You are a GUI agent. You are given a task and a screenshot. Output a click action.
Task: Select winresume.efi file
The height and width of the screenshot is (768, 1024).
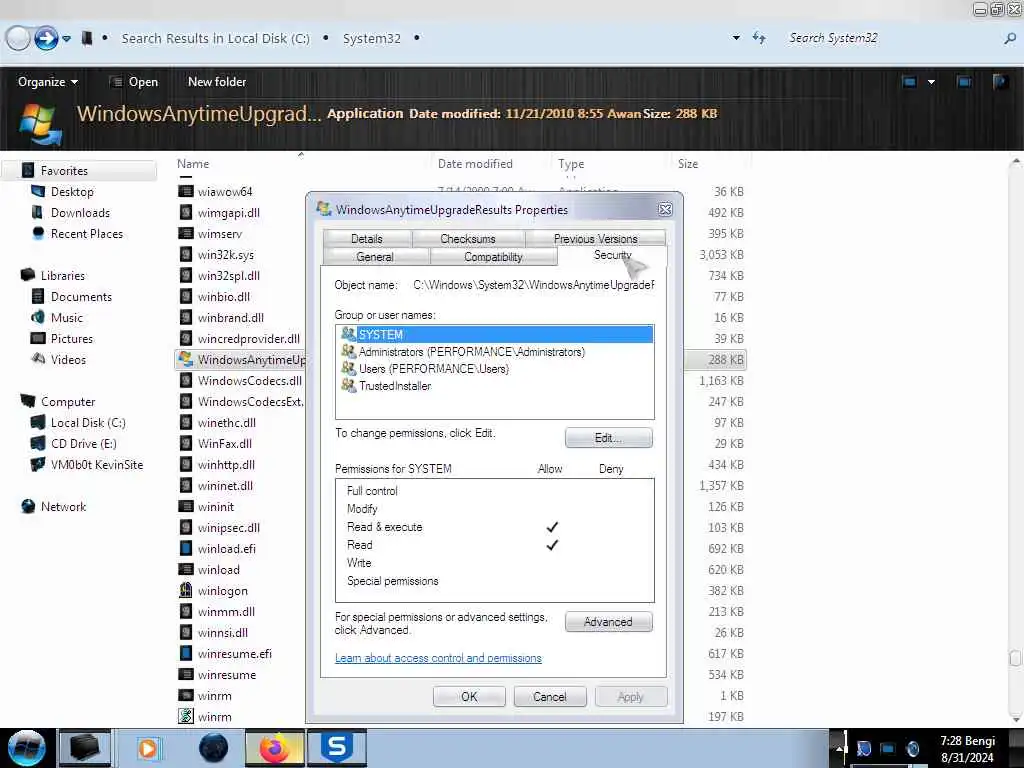pyautogui.click(x=234, y=654)
